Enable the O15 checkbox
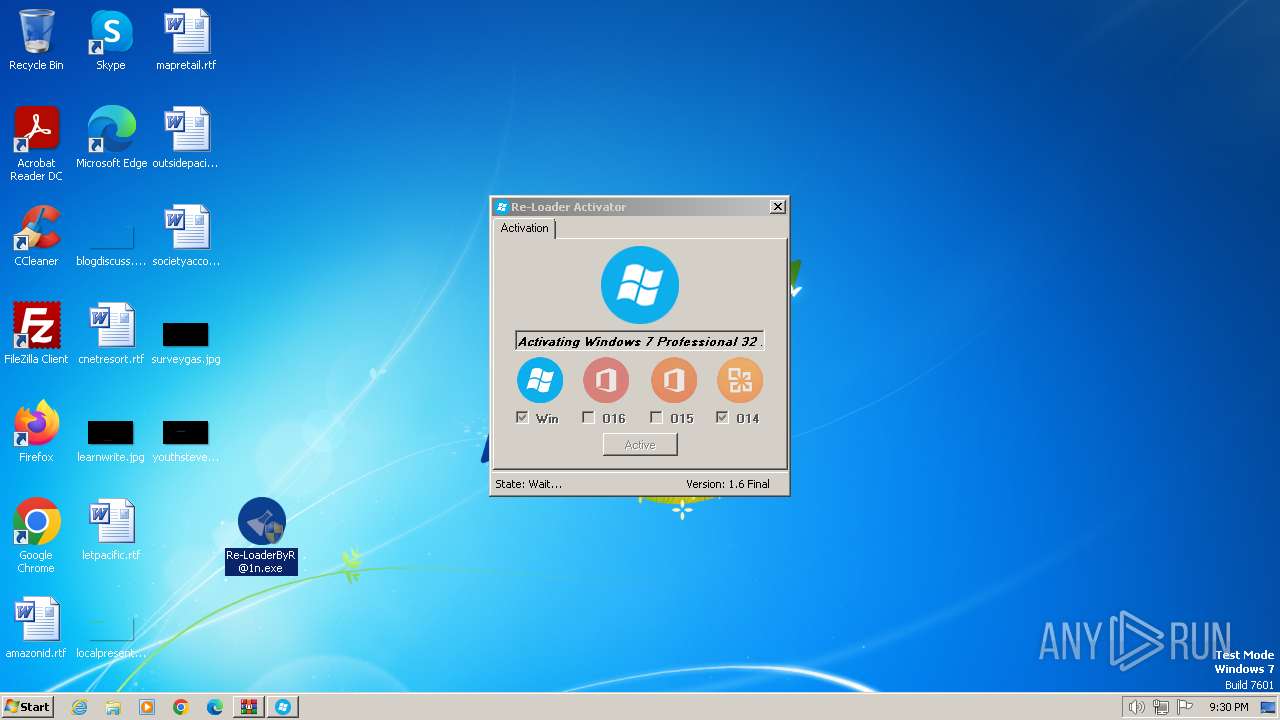 click(x=656, y=418)
